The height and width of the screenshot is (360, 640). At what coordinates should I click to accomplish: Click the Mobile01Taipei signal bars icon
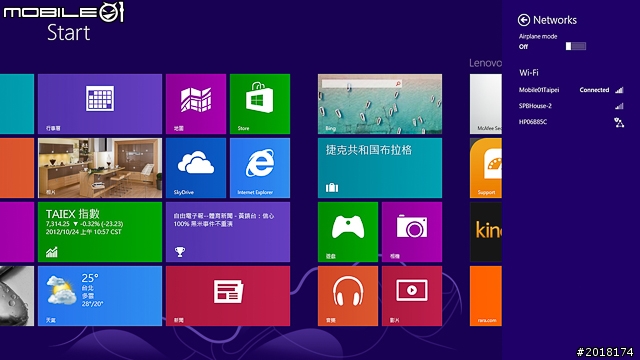[619, 90]
